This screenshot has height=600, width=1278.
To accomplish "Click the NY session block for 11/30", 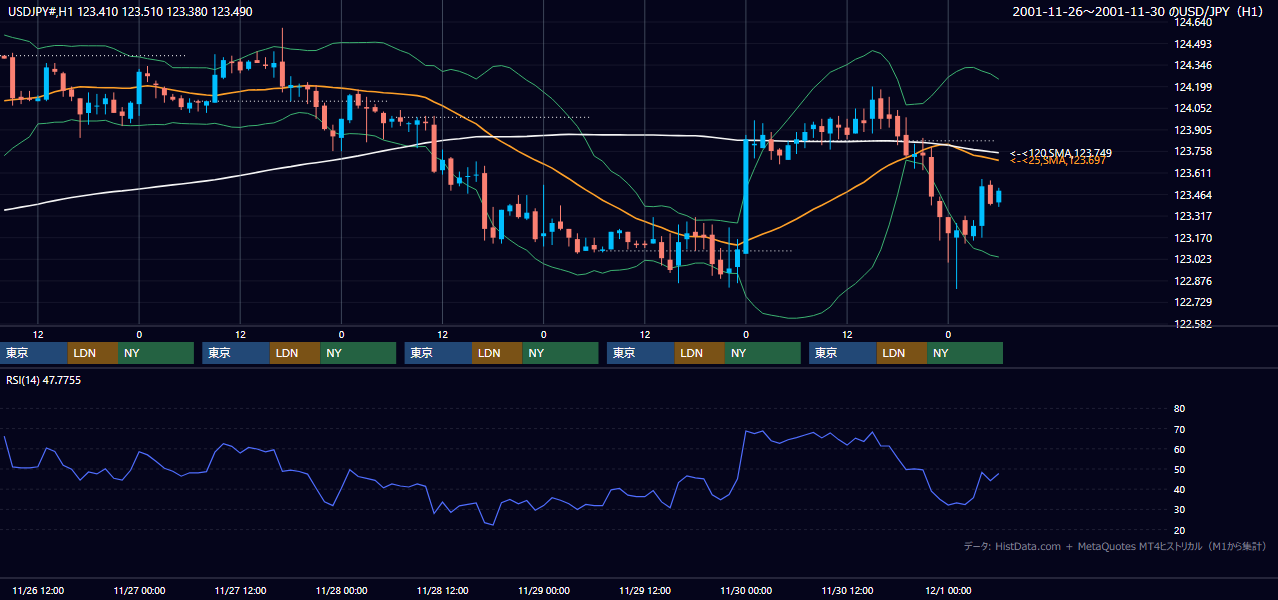I will pyautogui.click(x=965, y=353).
